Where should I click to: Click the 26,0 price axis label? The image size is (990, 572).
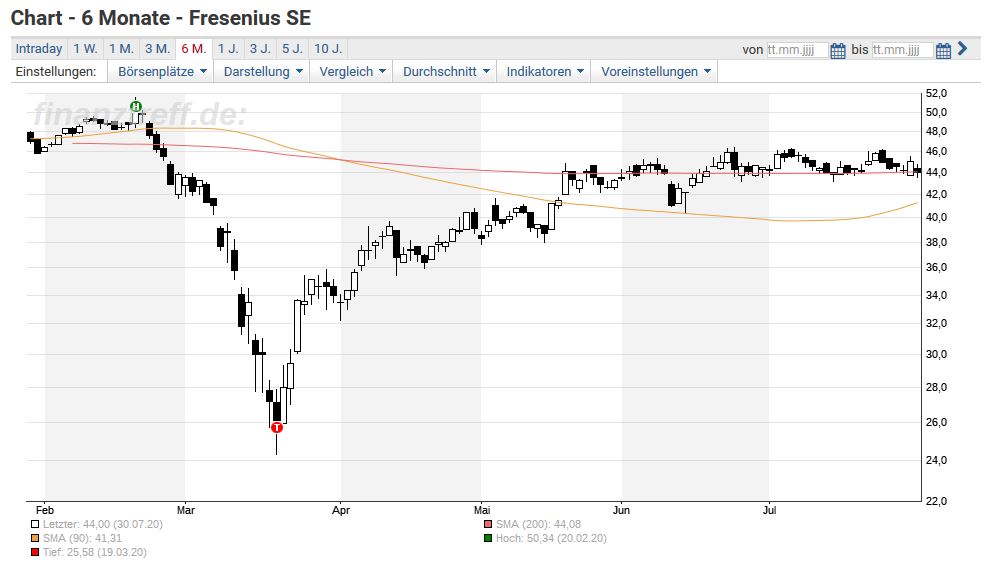pos(936,422)
